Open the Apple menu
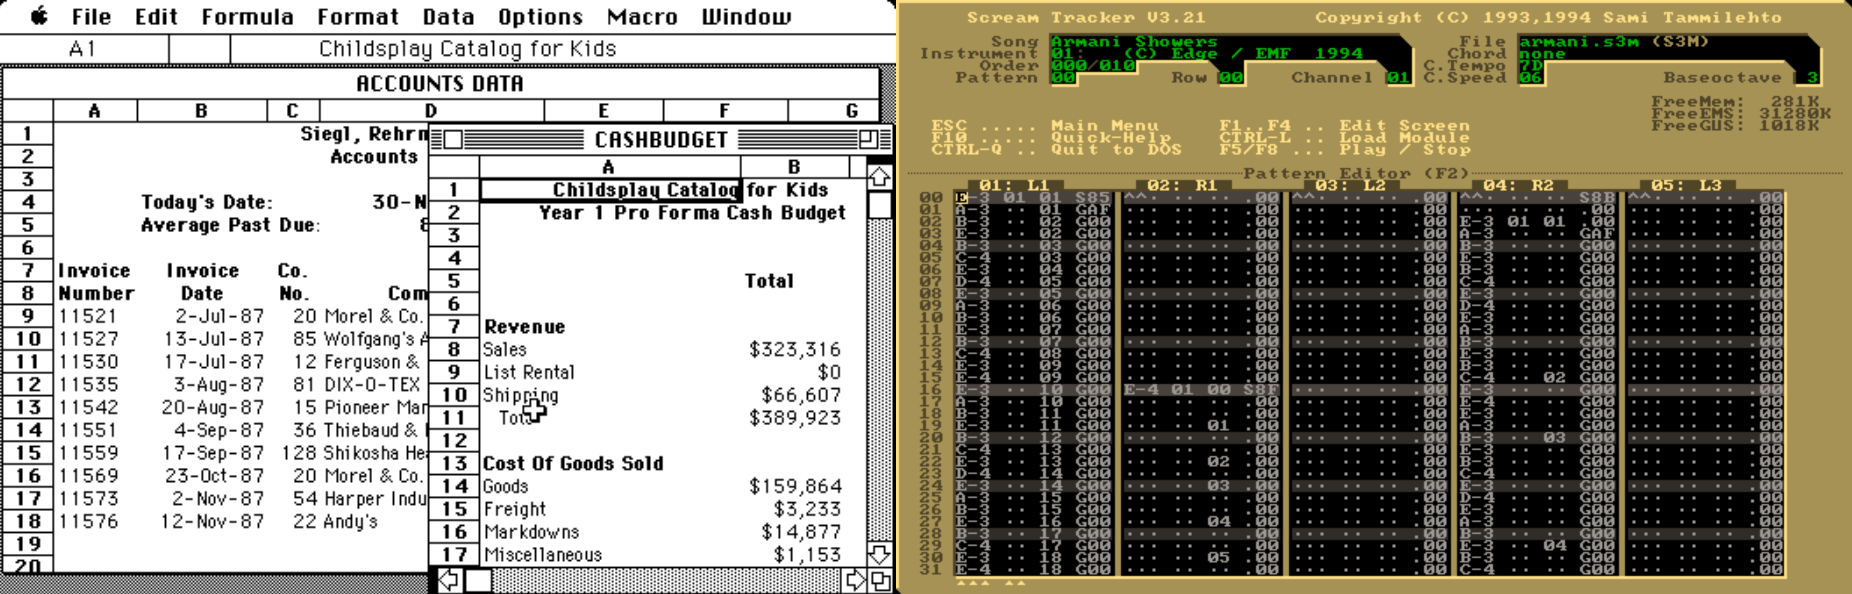 click(39, 16)
